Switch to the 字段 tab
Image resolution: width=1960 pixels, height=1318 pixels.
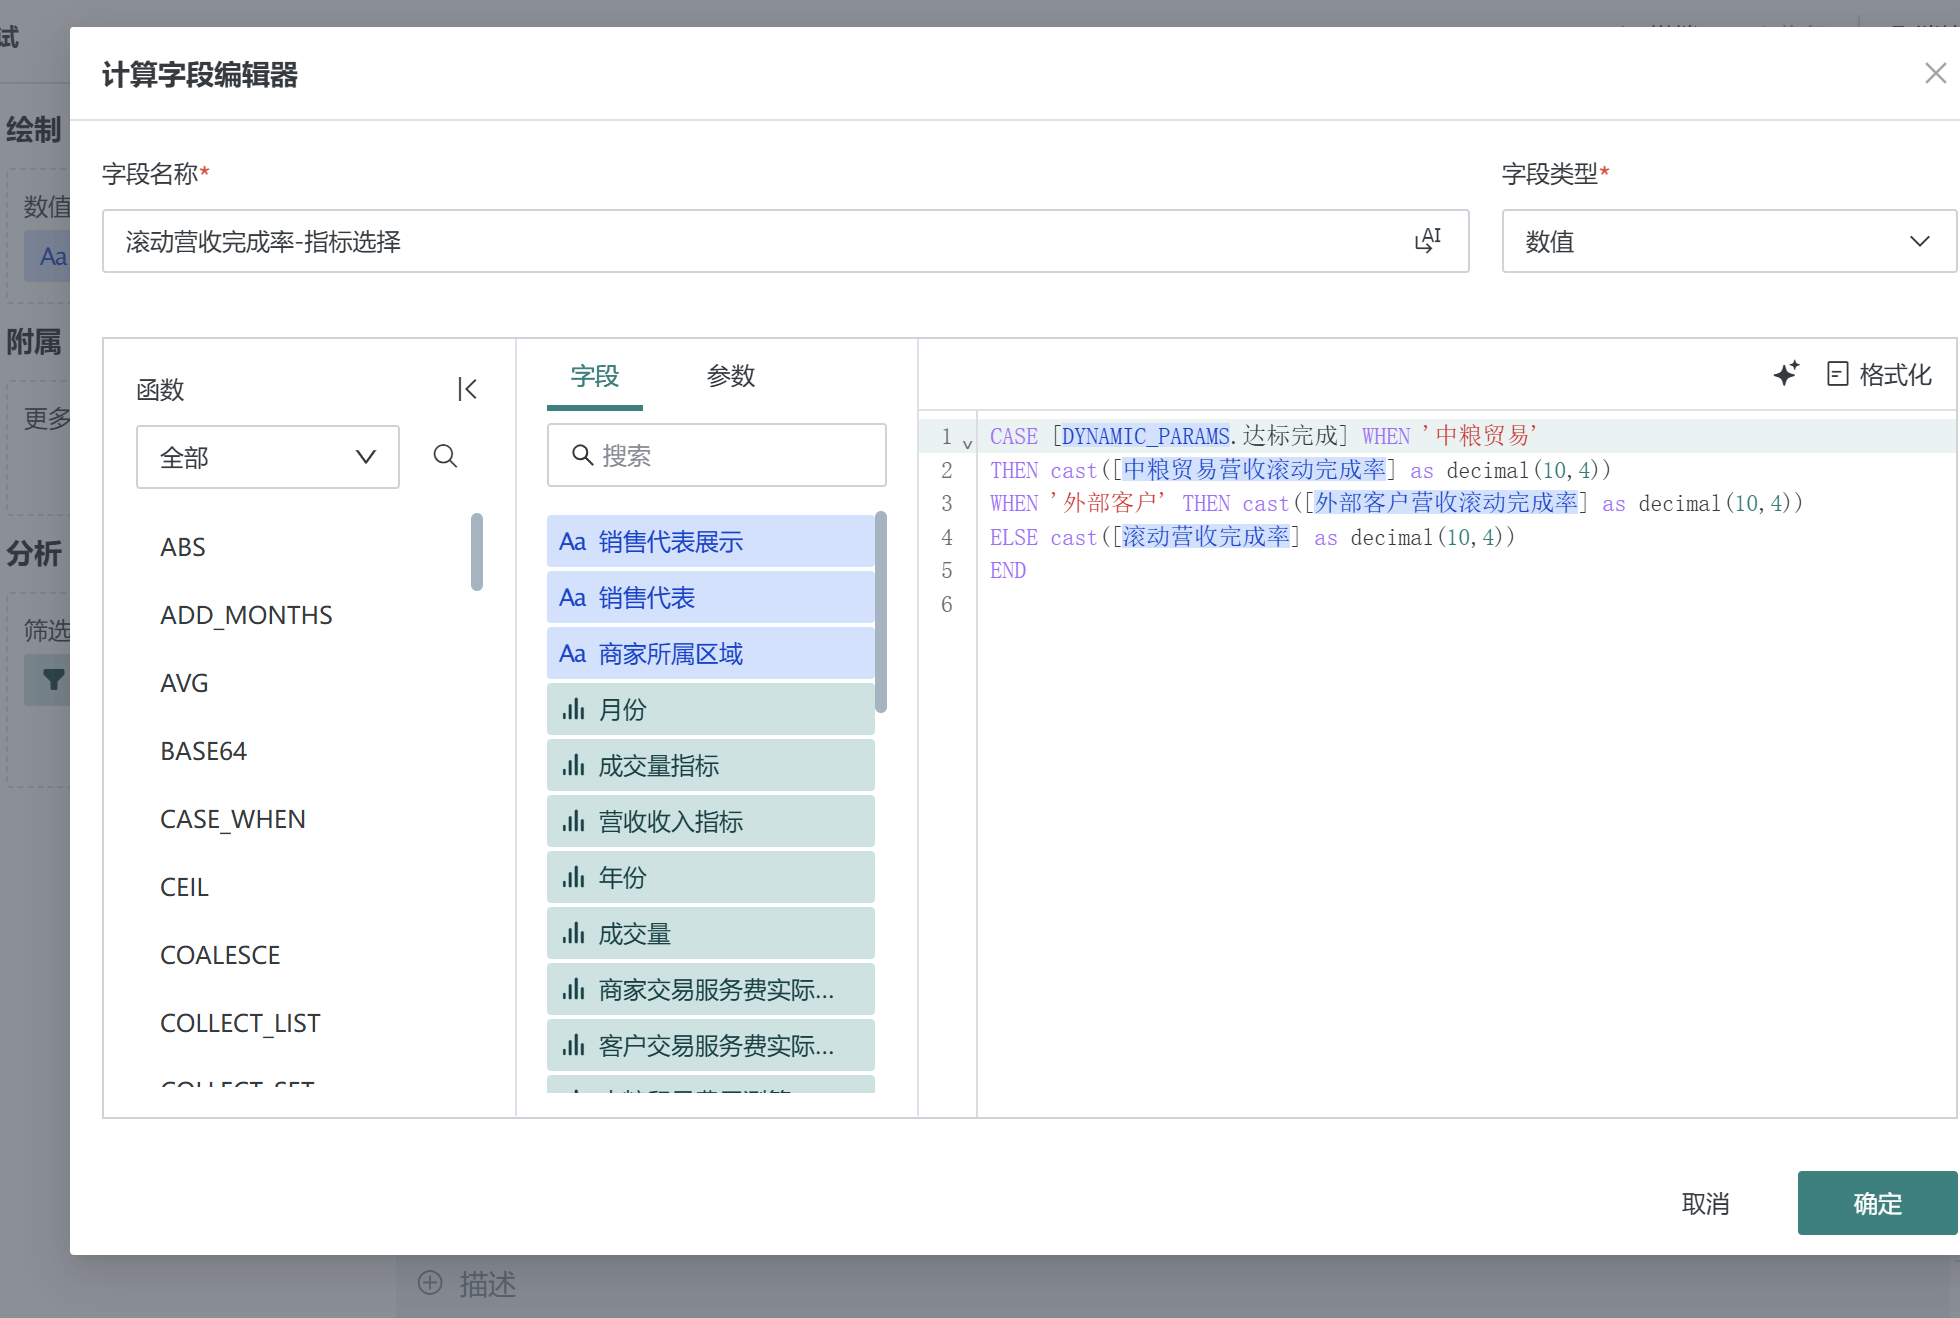point(594,377)
